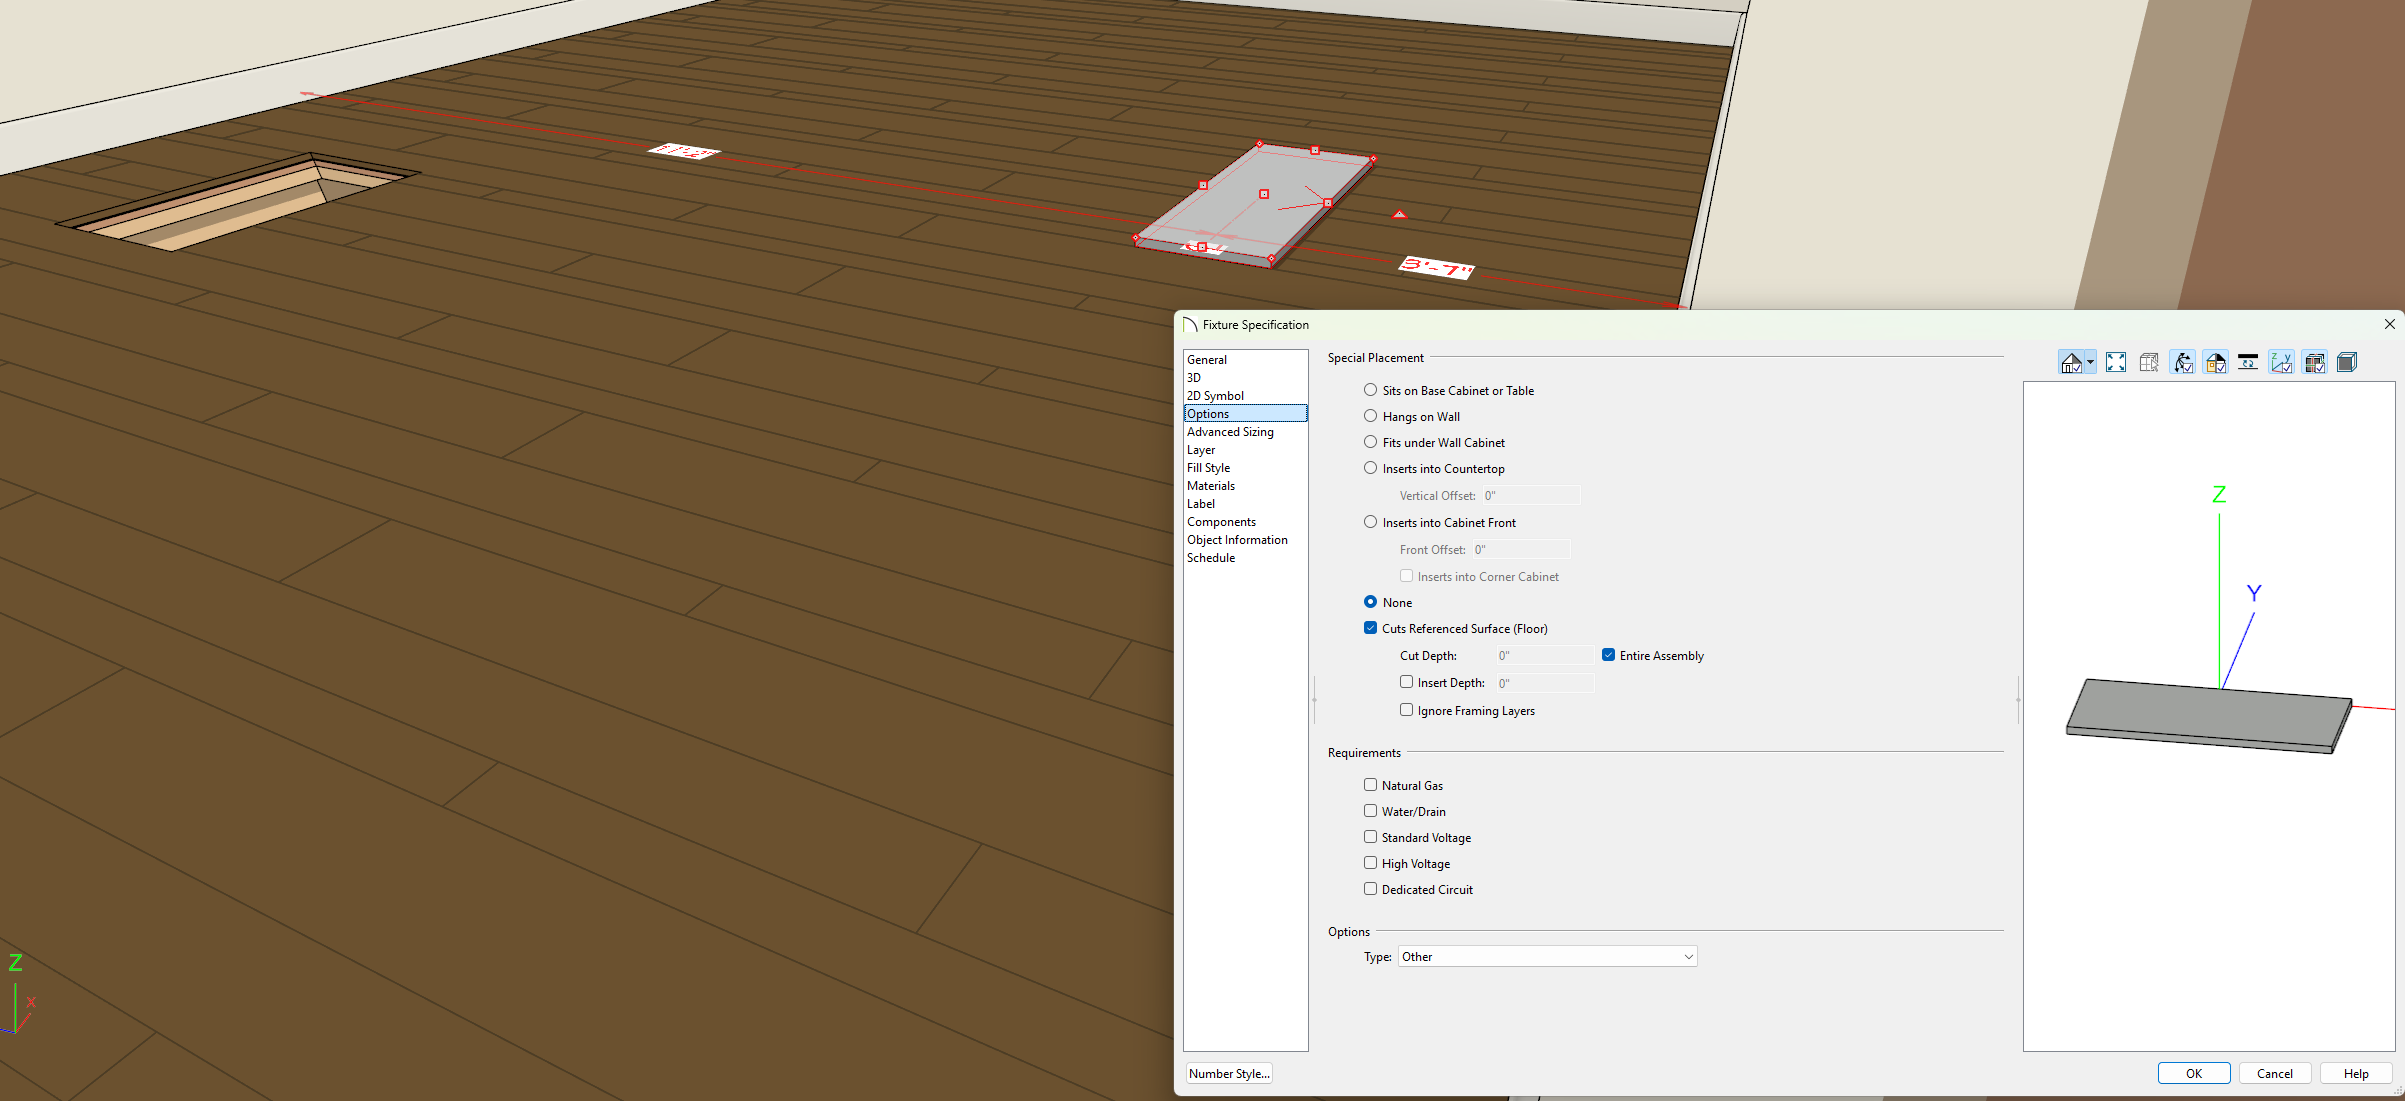Uncheck Cuts Referenced Surface (Floor)
Viewport: 2405px width, 1101px height.
(x=1370, y=628)
